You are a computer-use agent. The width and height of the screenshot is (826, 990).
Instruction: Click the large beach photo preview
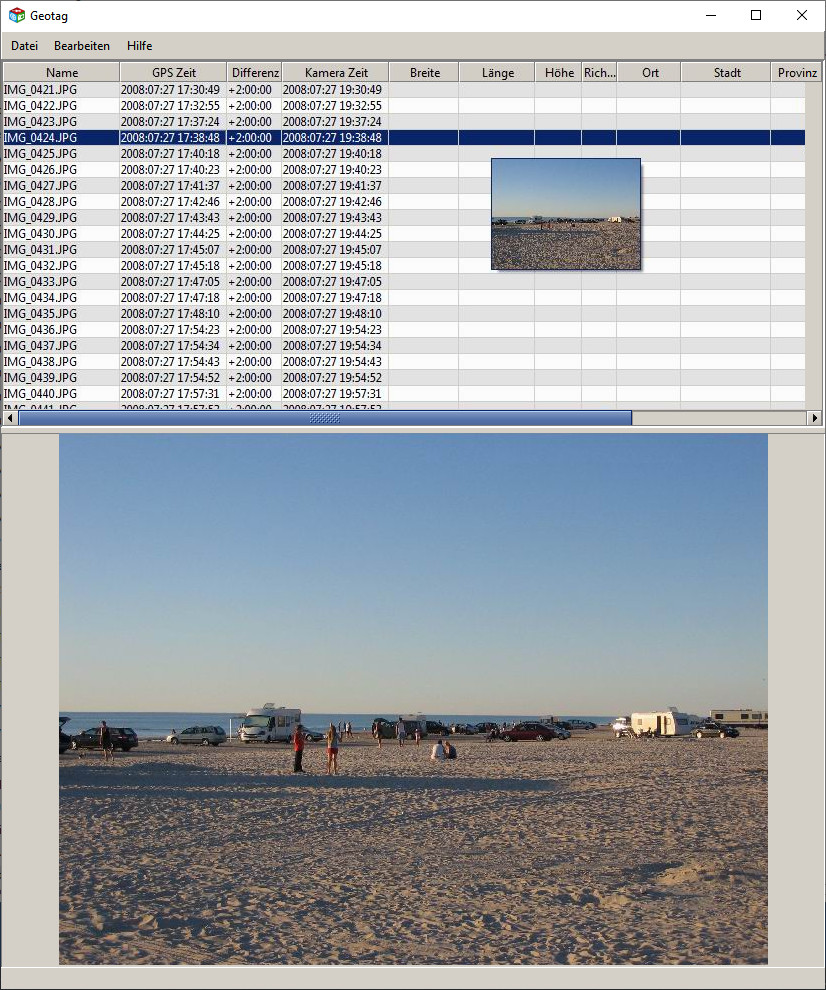click(413, 699)
